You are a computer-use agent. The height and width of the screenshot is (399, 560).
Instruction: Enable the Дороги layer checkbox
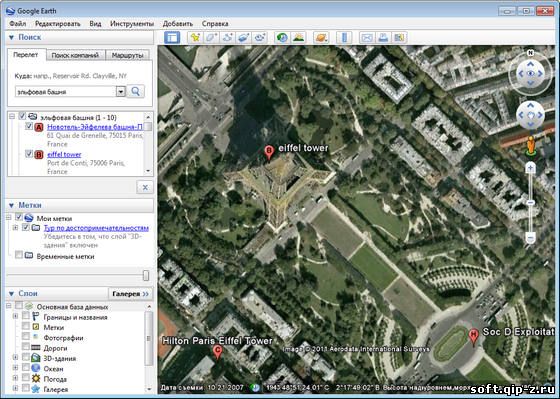pos(26,346)
